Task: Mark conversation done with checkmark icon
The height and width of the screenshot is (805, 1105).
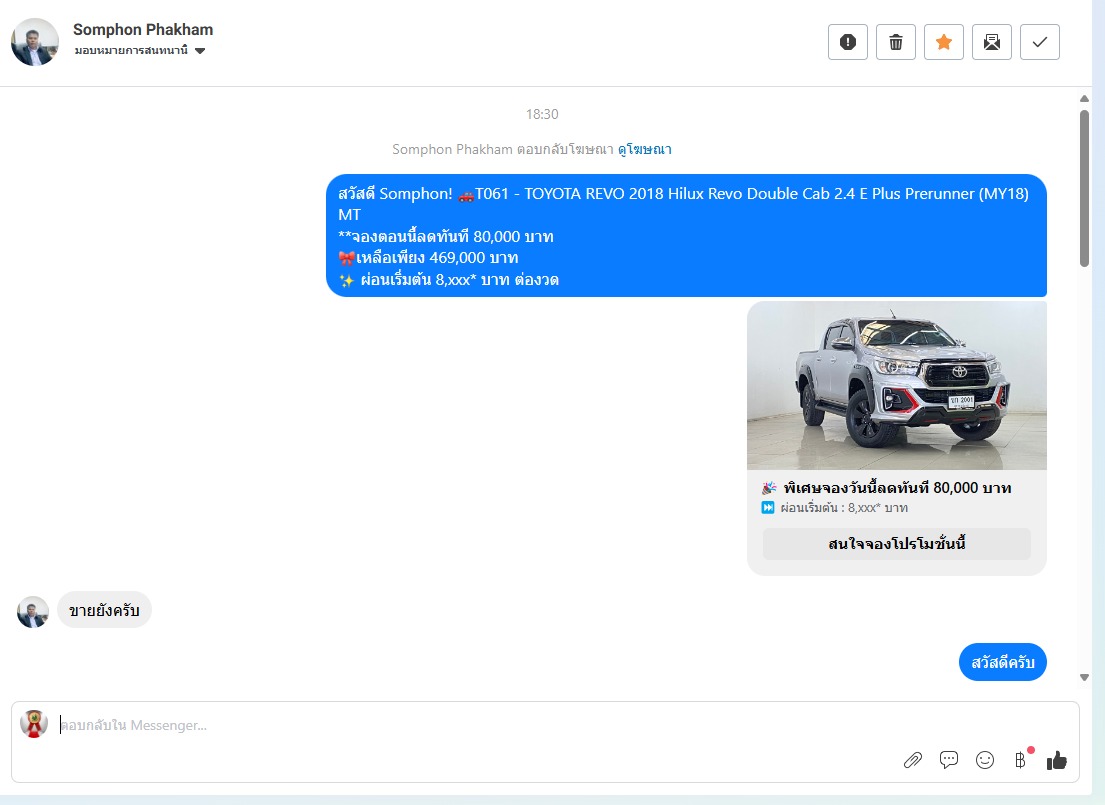Action: pyautogui.click(x=1039, y=42)
